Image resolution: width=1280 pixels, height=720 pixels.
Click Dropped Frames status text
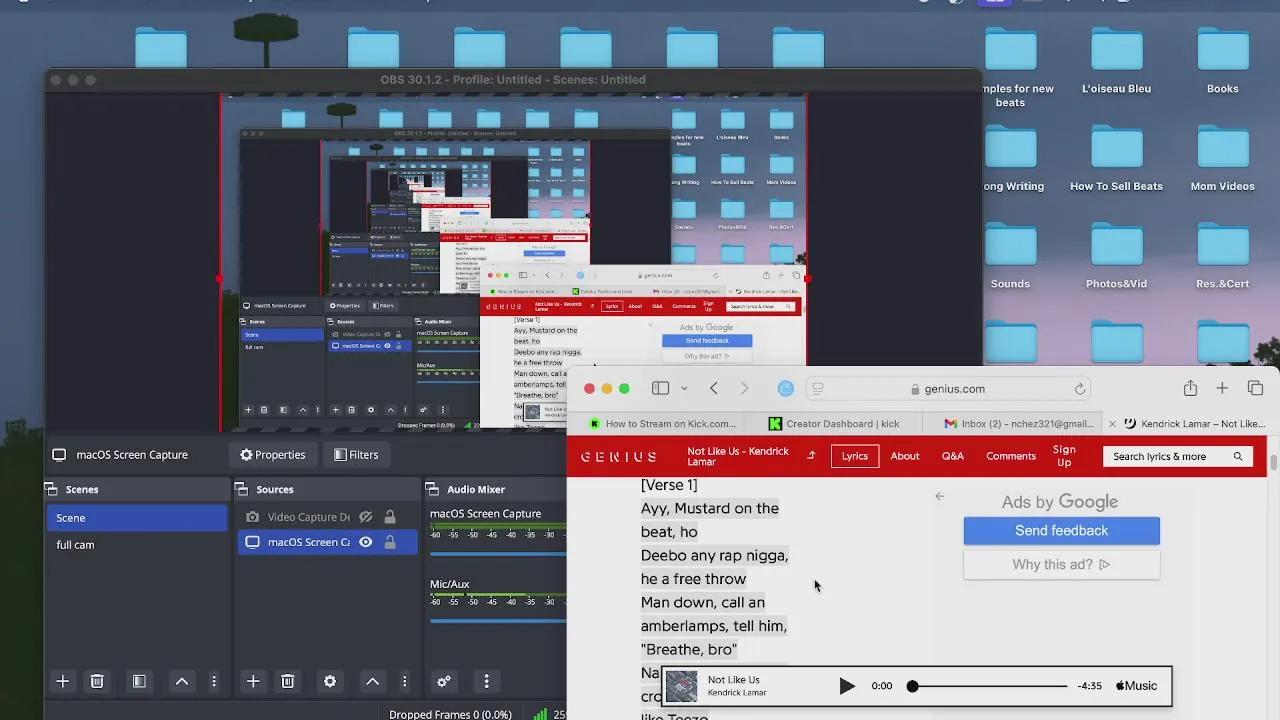pos(450,714)
